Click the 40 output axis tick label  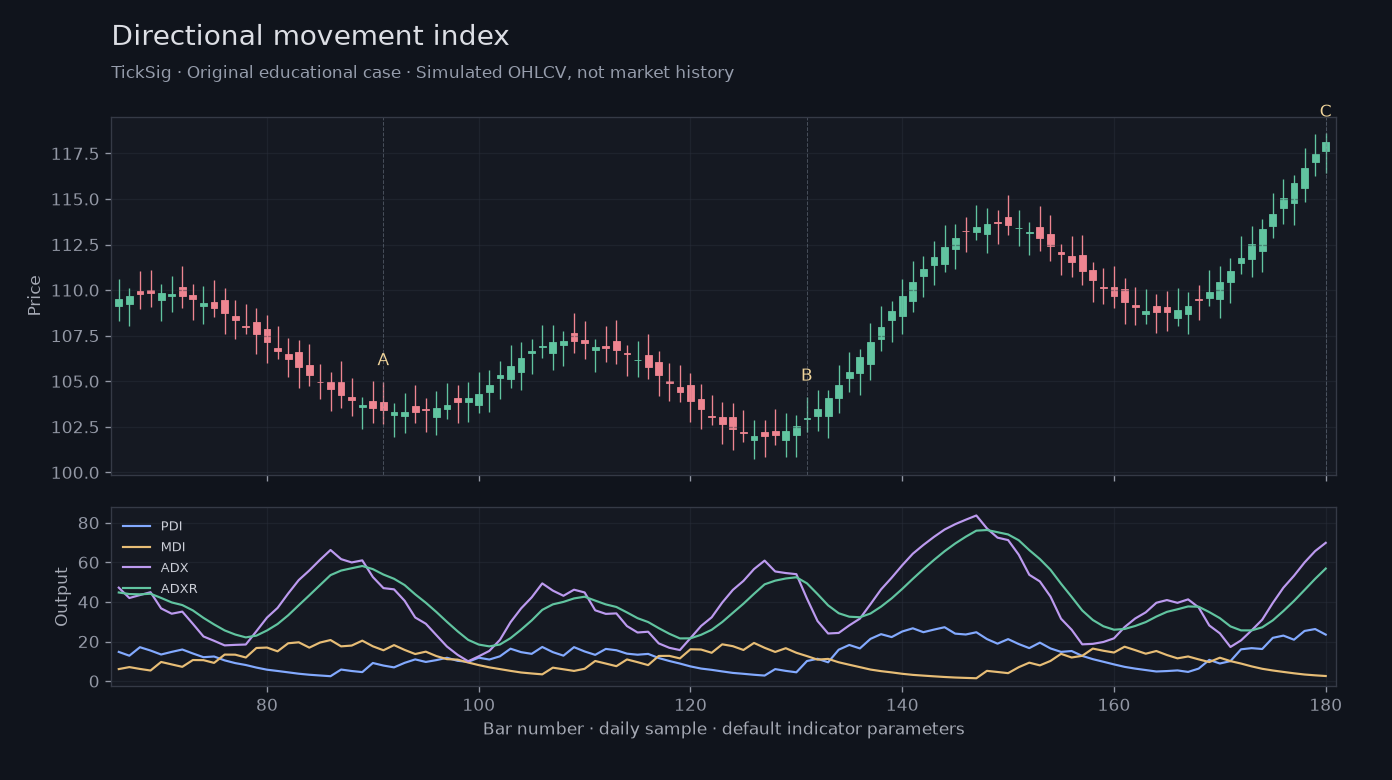coord(88,603)
